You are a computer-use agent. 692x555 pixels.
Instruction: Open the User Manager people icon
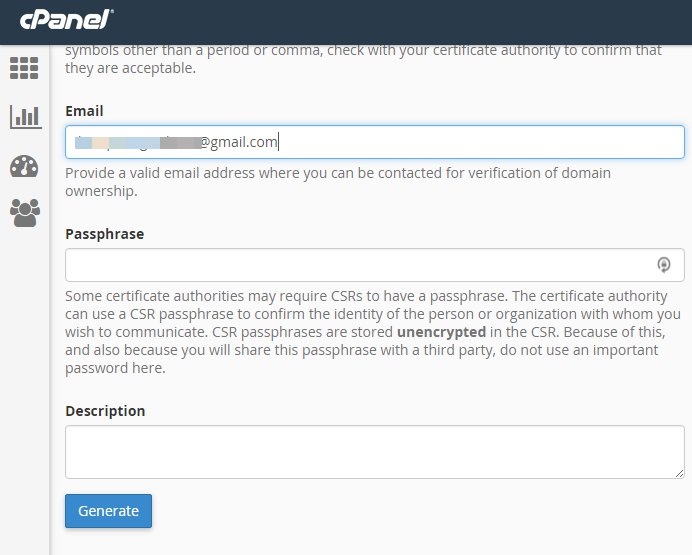point(24,212)
